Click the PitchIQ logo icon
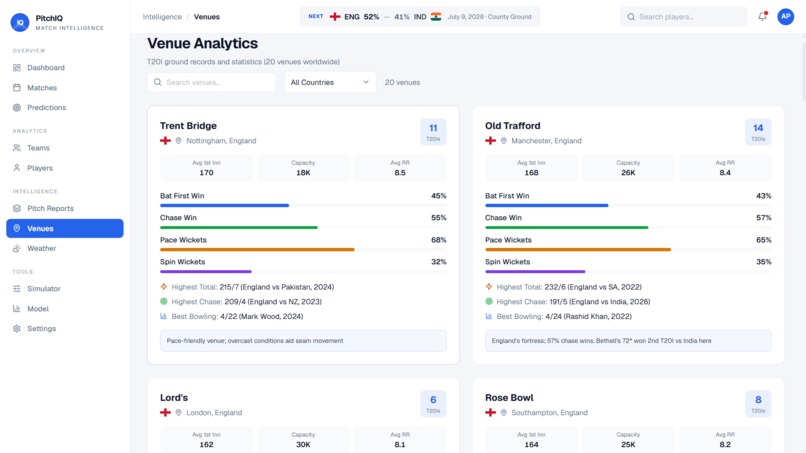 20,23
